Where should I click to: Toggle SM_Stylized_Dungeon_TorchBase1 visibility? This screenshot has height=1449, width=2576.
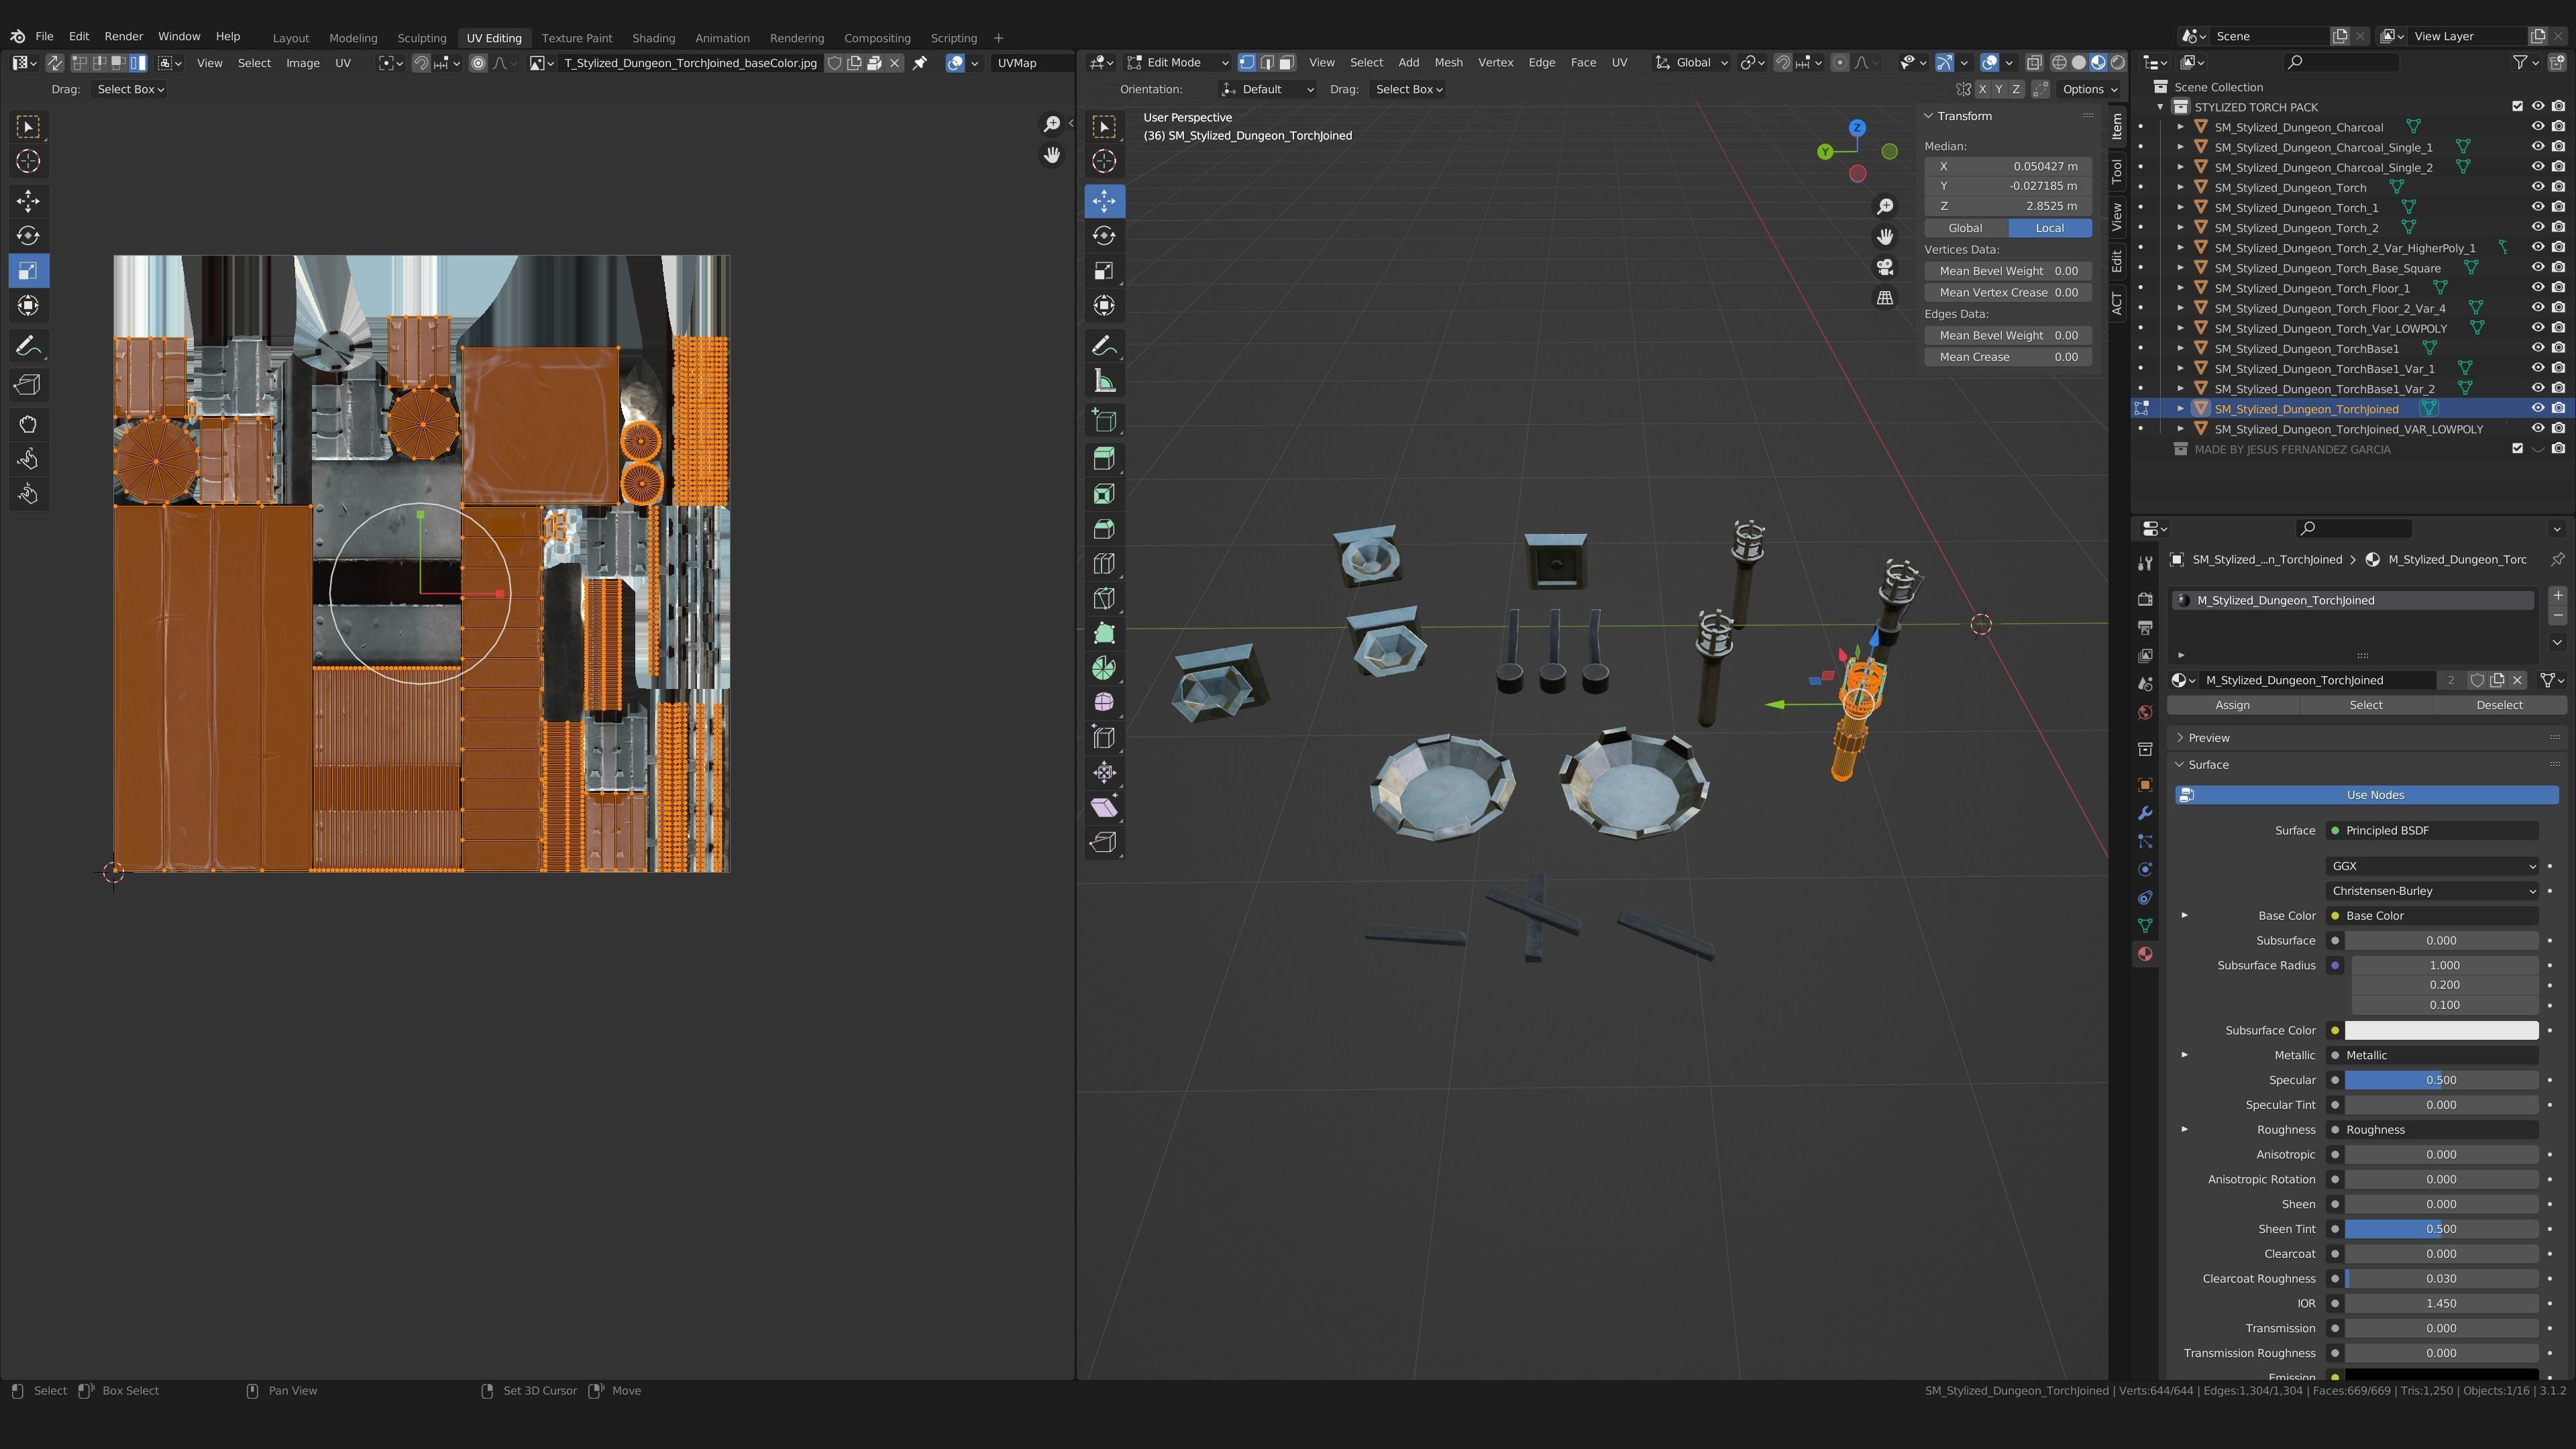[2537, 348]
